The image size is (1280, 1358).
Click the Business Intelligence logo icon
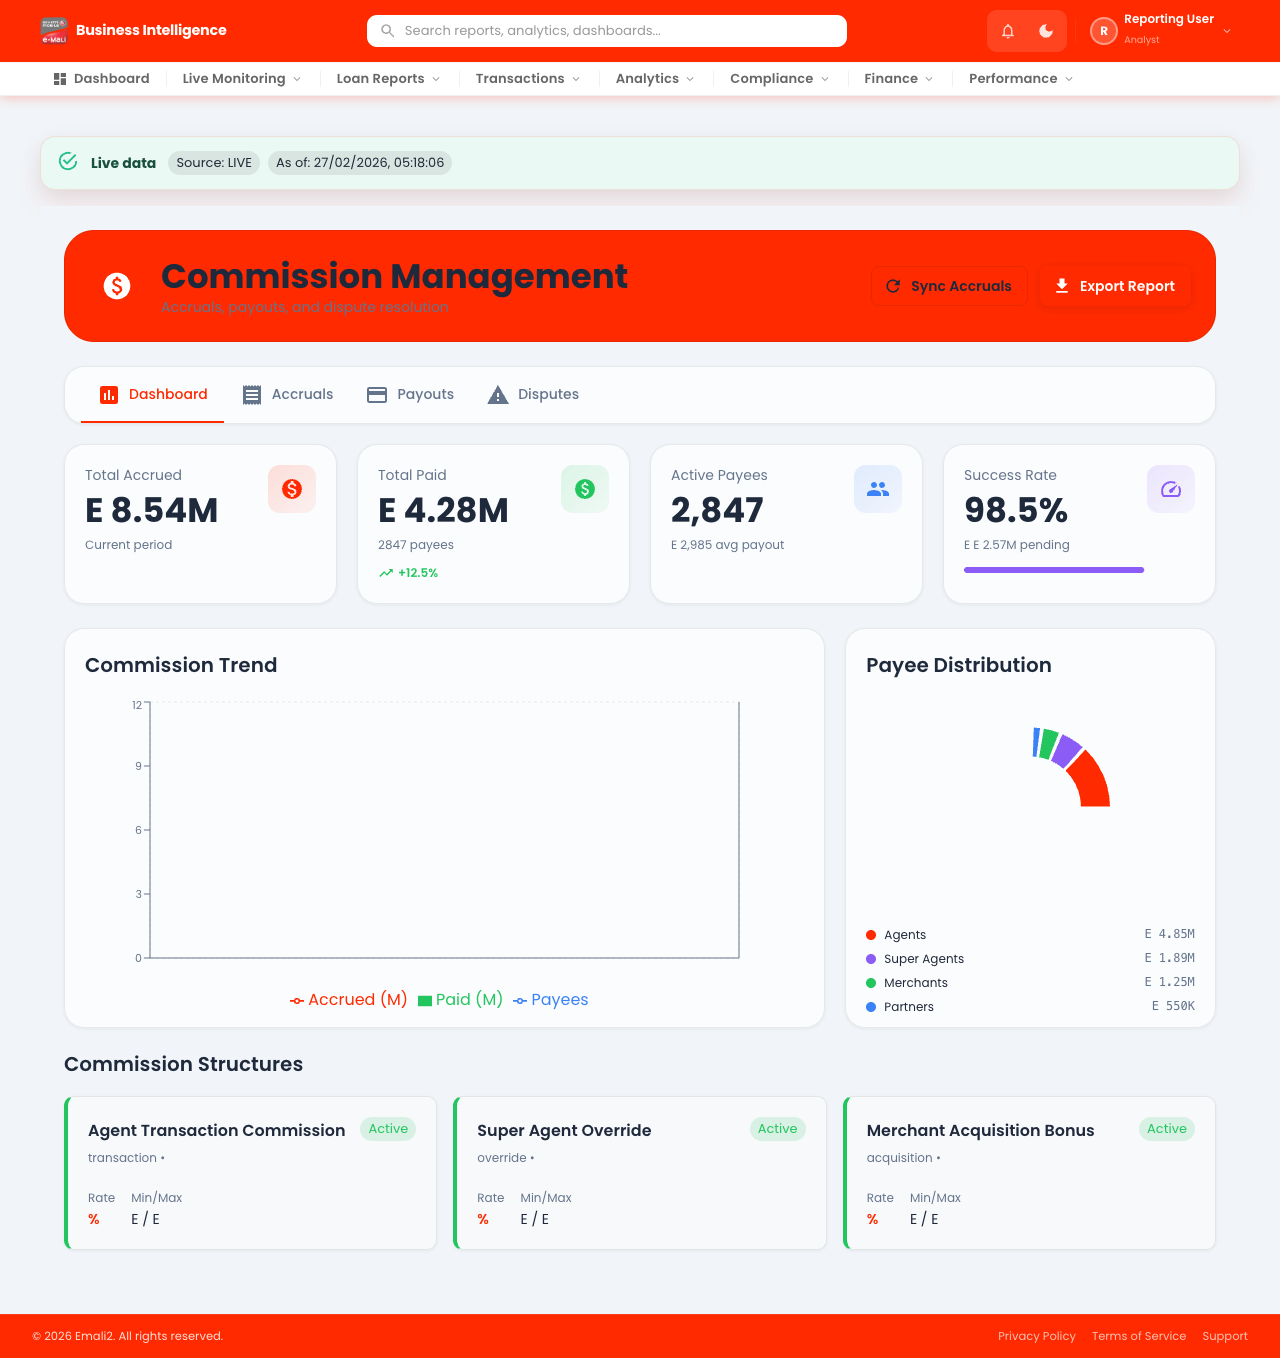coord(54,31)
